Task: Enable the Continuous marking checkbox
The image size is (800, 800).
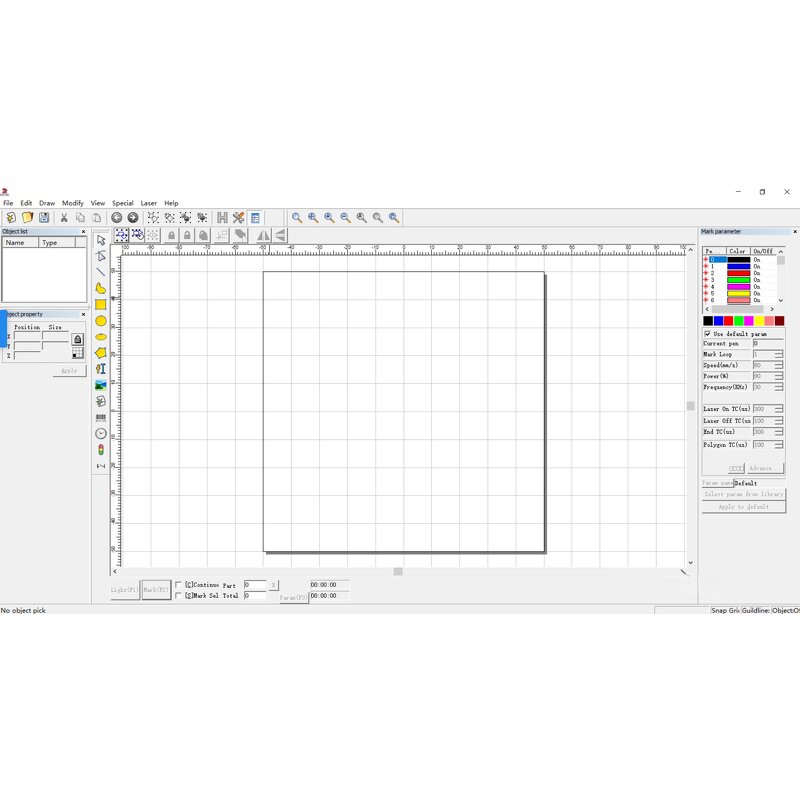Action: [x=179, y=585]
